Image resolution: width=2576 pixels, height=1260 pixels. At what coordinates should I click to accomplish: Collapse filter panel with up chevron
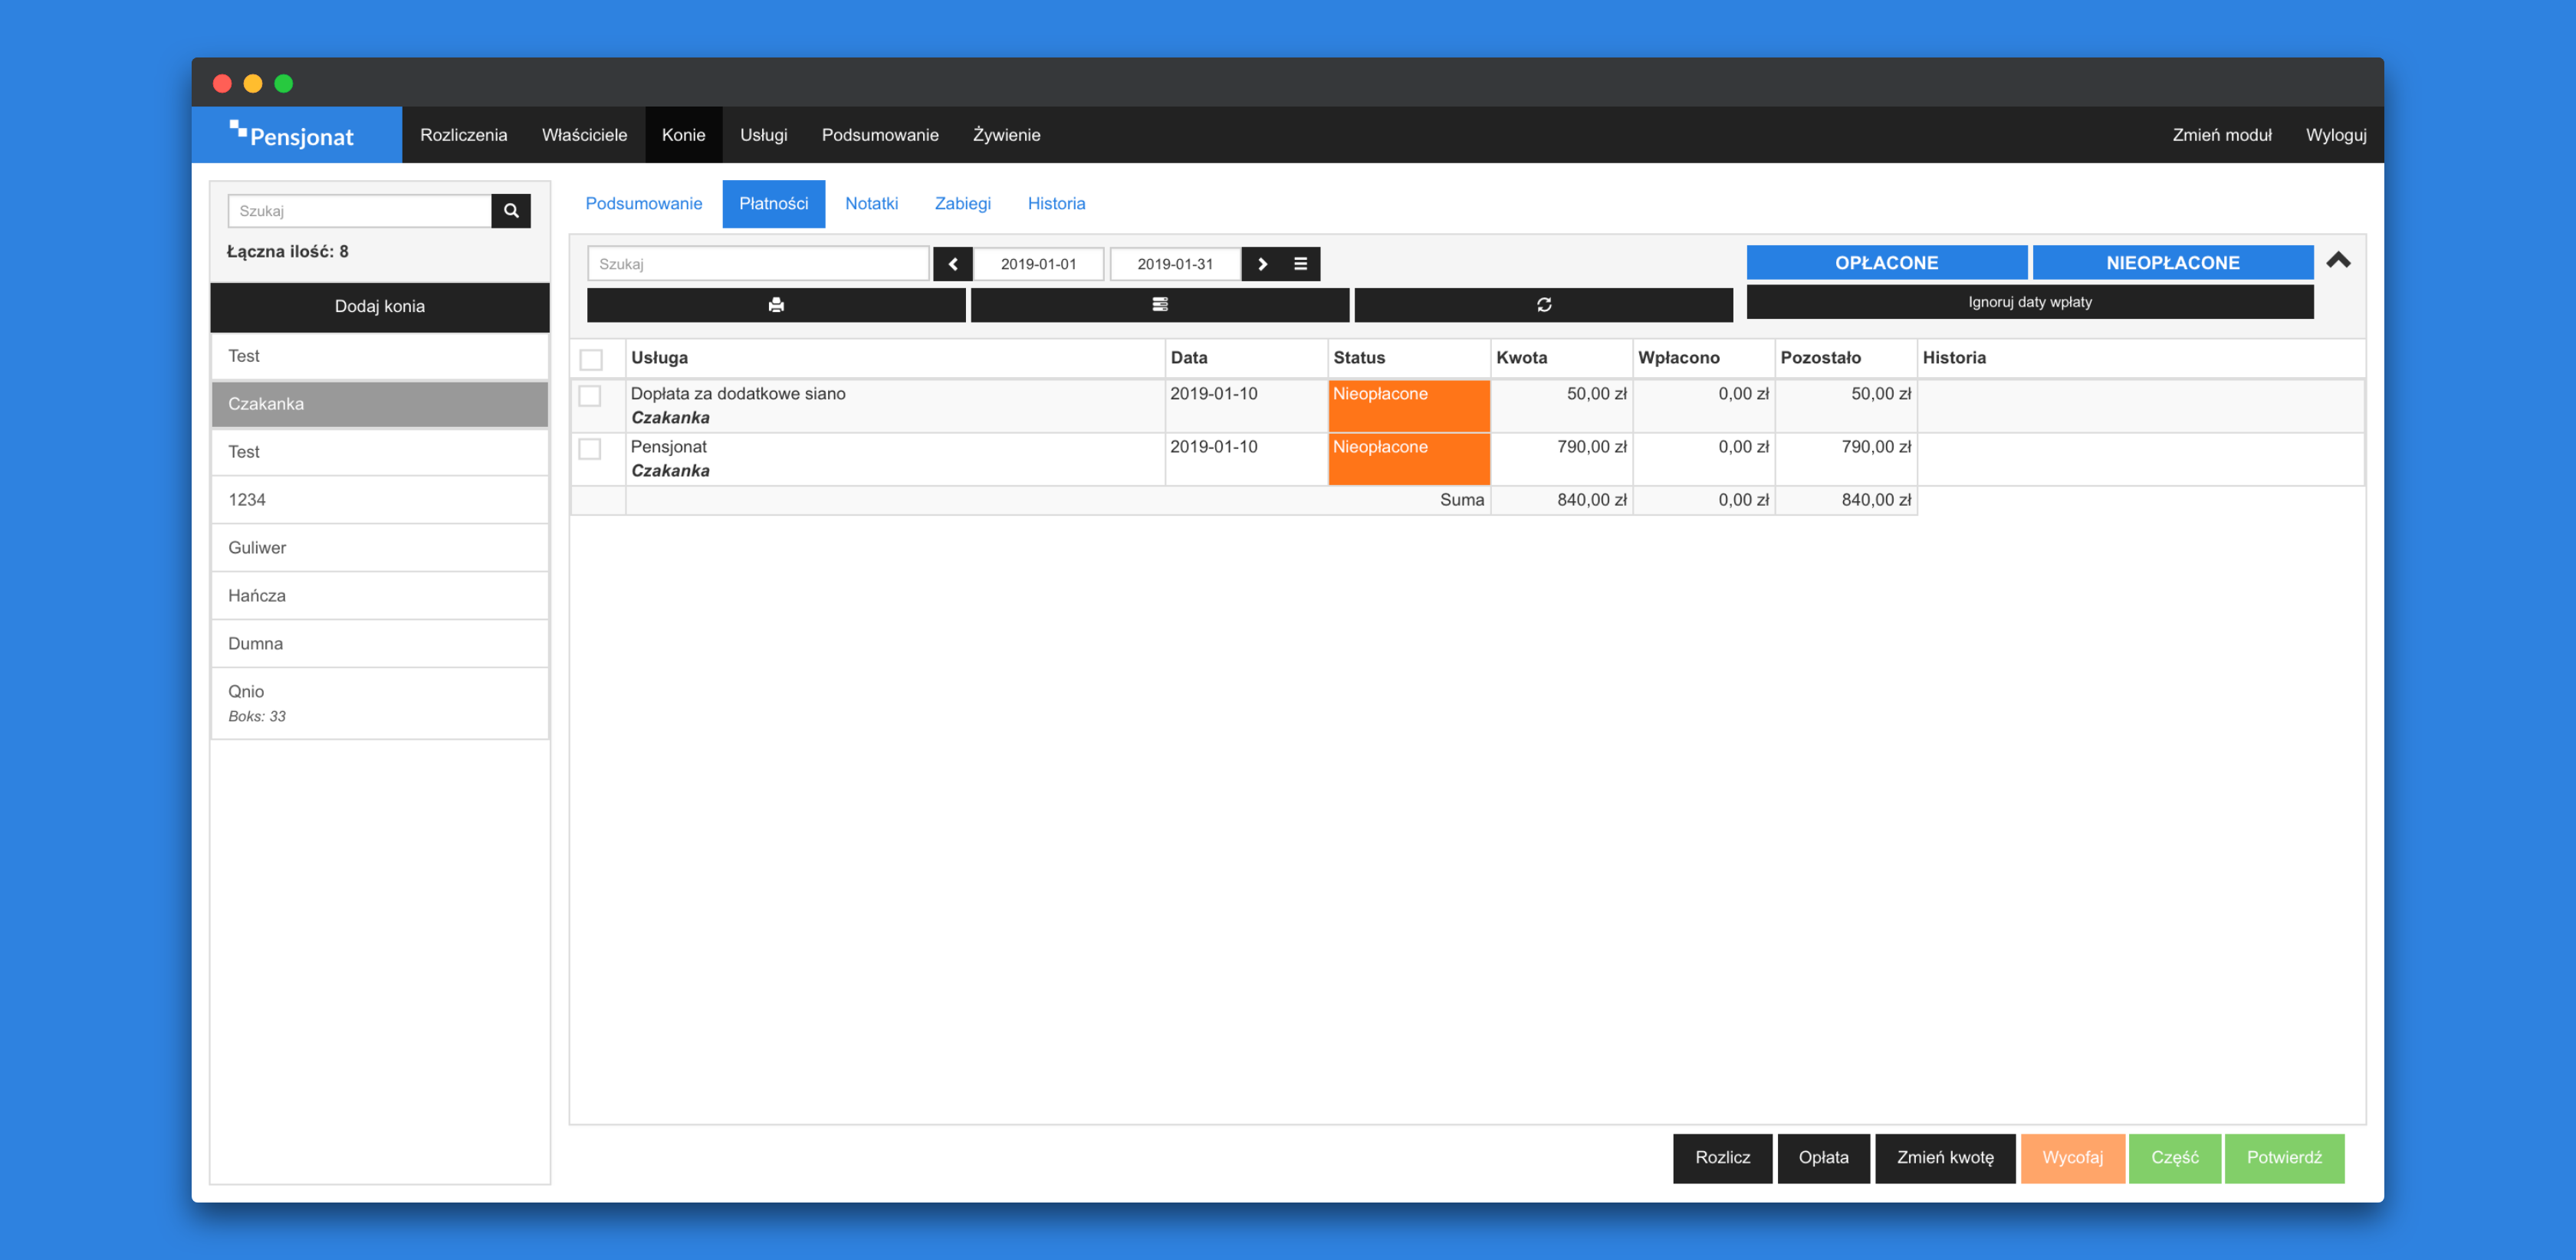pos(2337,261)
